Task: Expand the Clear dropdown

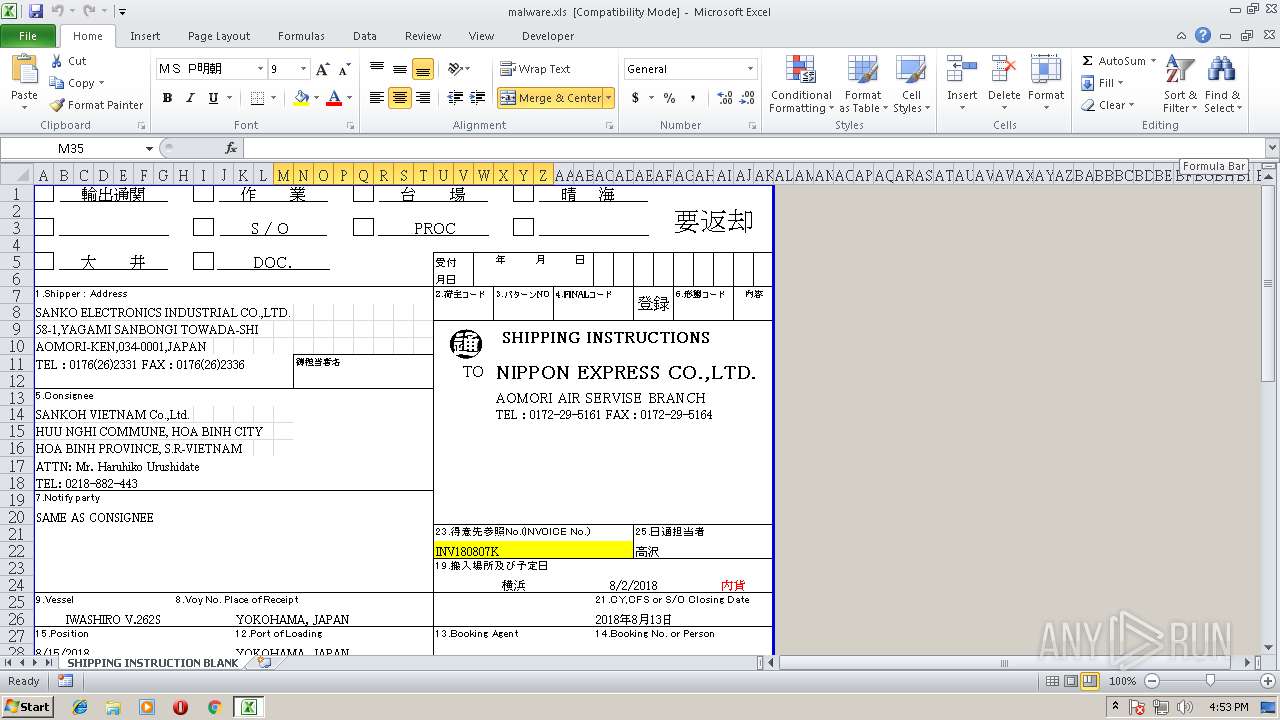Action: click(x=1131, y=105)
